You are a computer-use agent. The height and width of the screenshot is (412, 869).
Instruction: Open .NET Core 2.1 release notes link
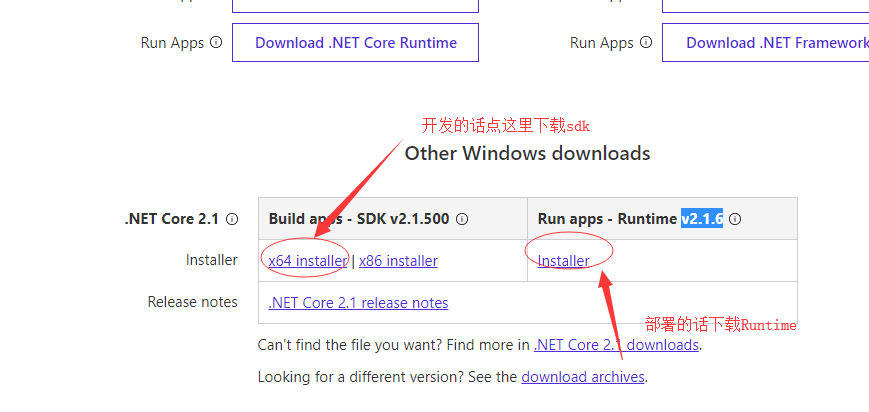[358, 302]
